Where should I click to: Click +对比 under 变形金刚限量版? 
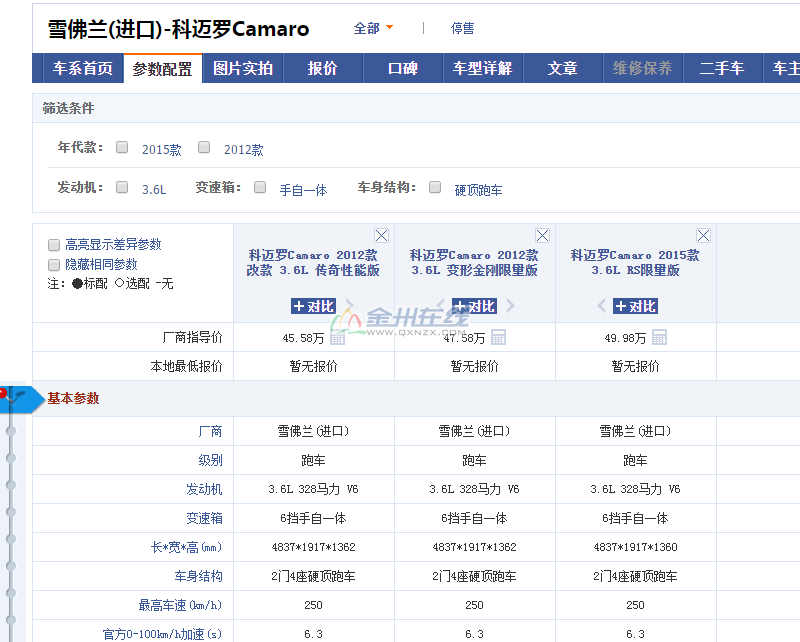[474, 306]
